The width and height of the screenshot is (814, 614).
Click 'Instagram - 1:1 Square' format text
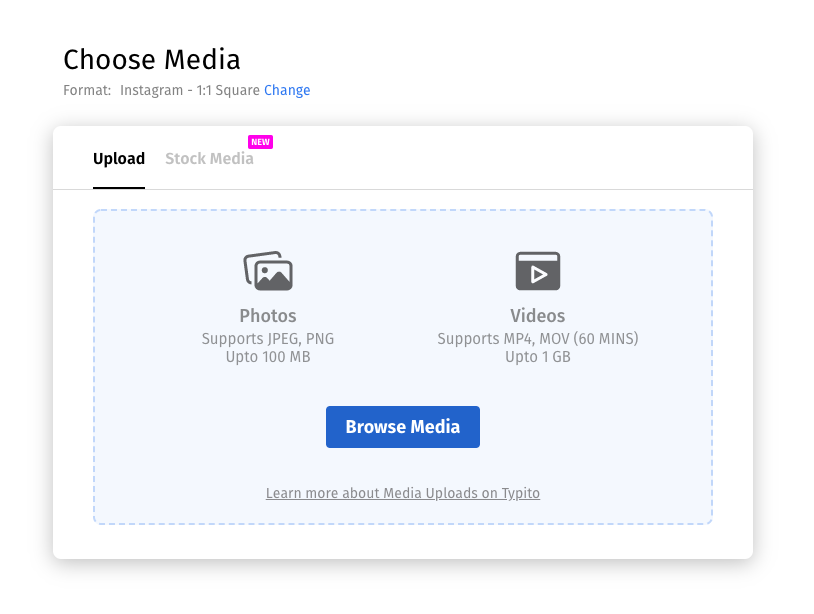pos(189,90)
